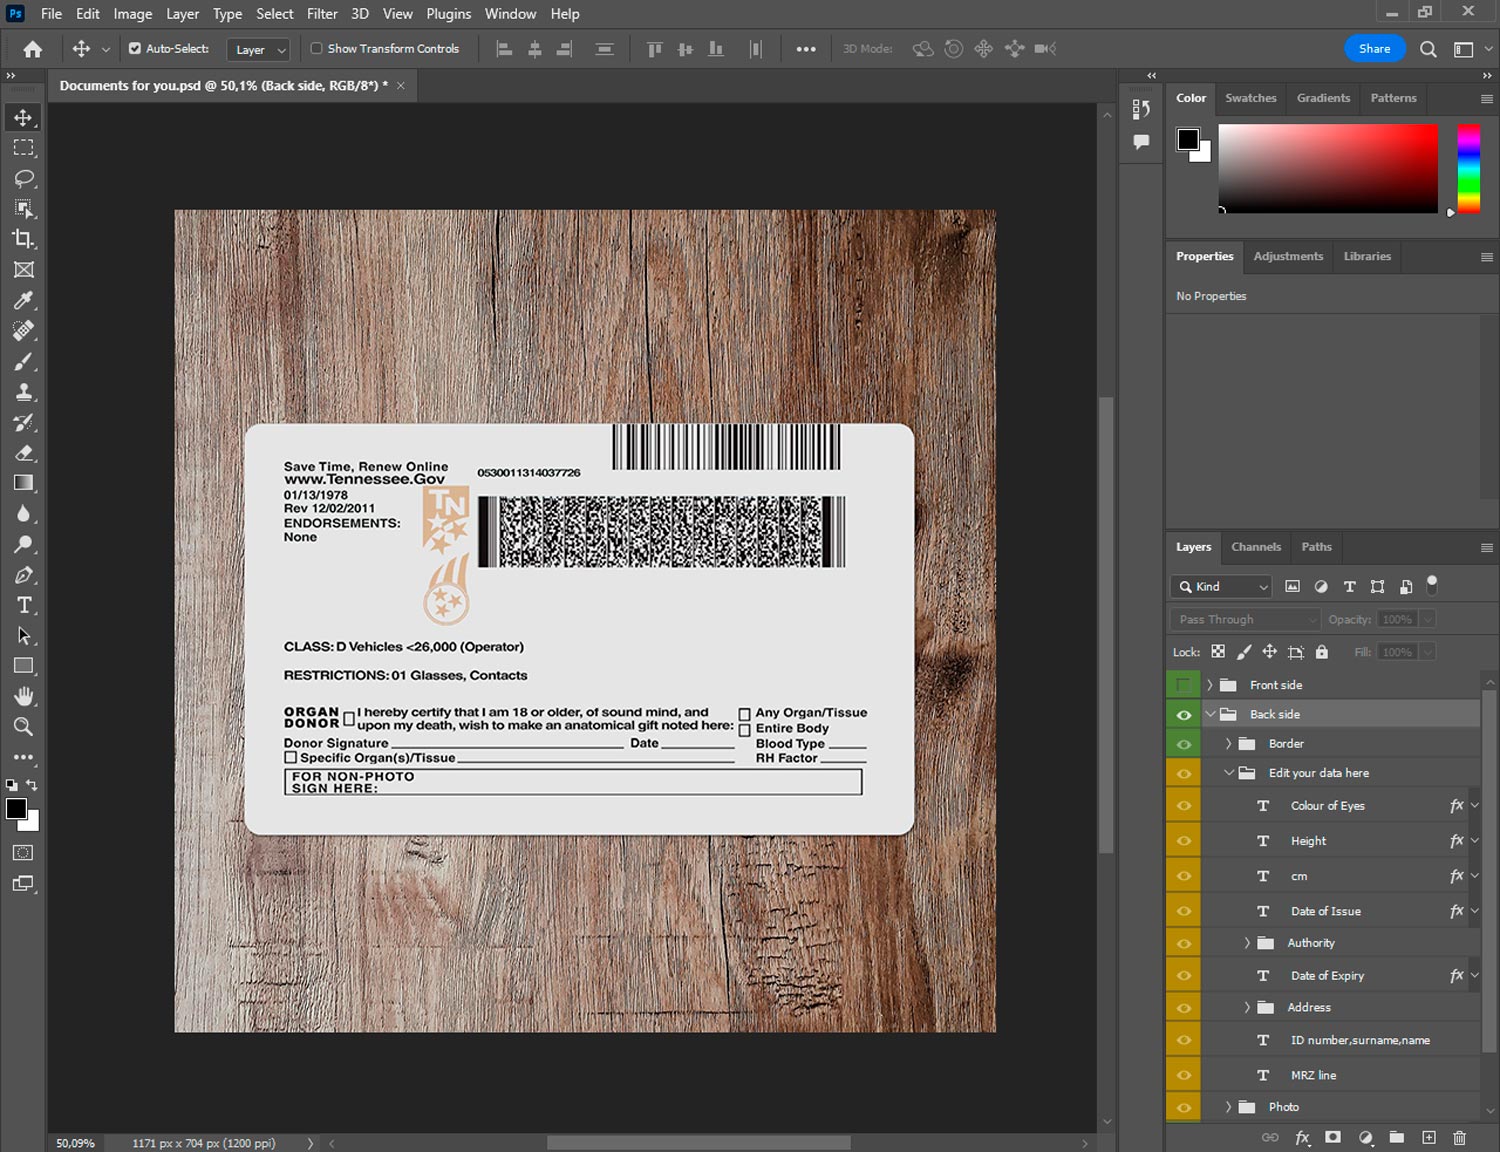
Task: Click the delete layer trash icon
Action: click(1459, 1137)
